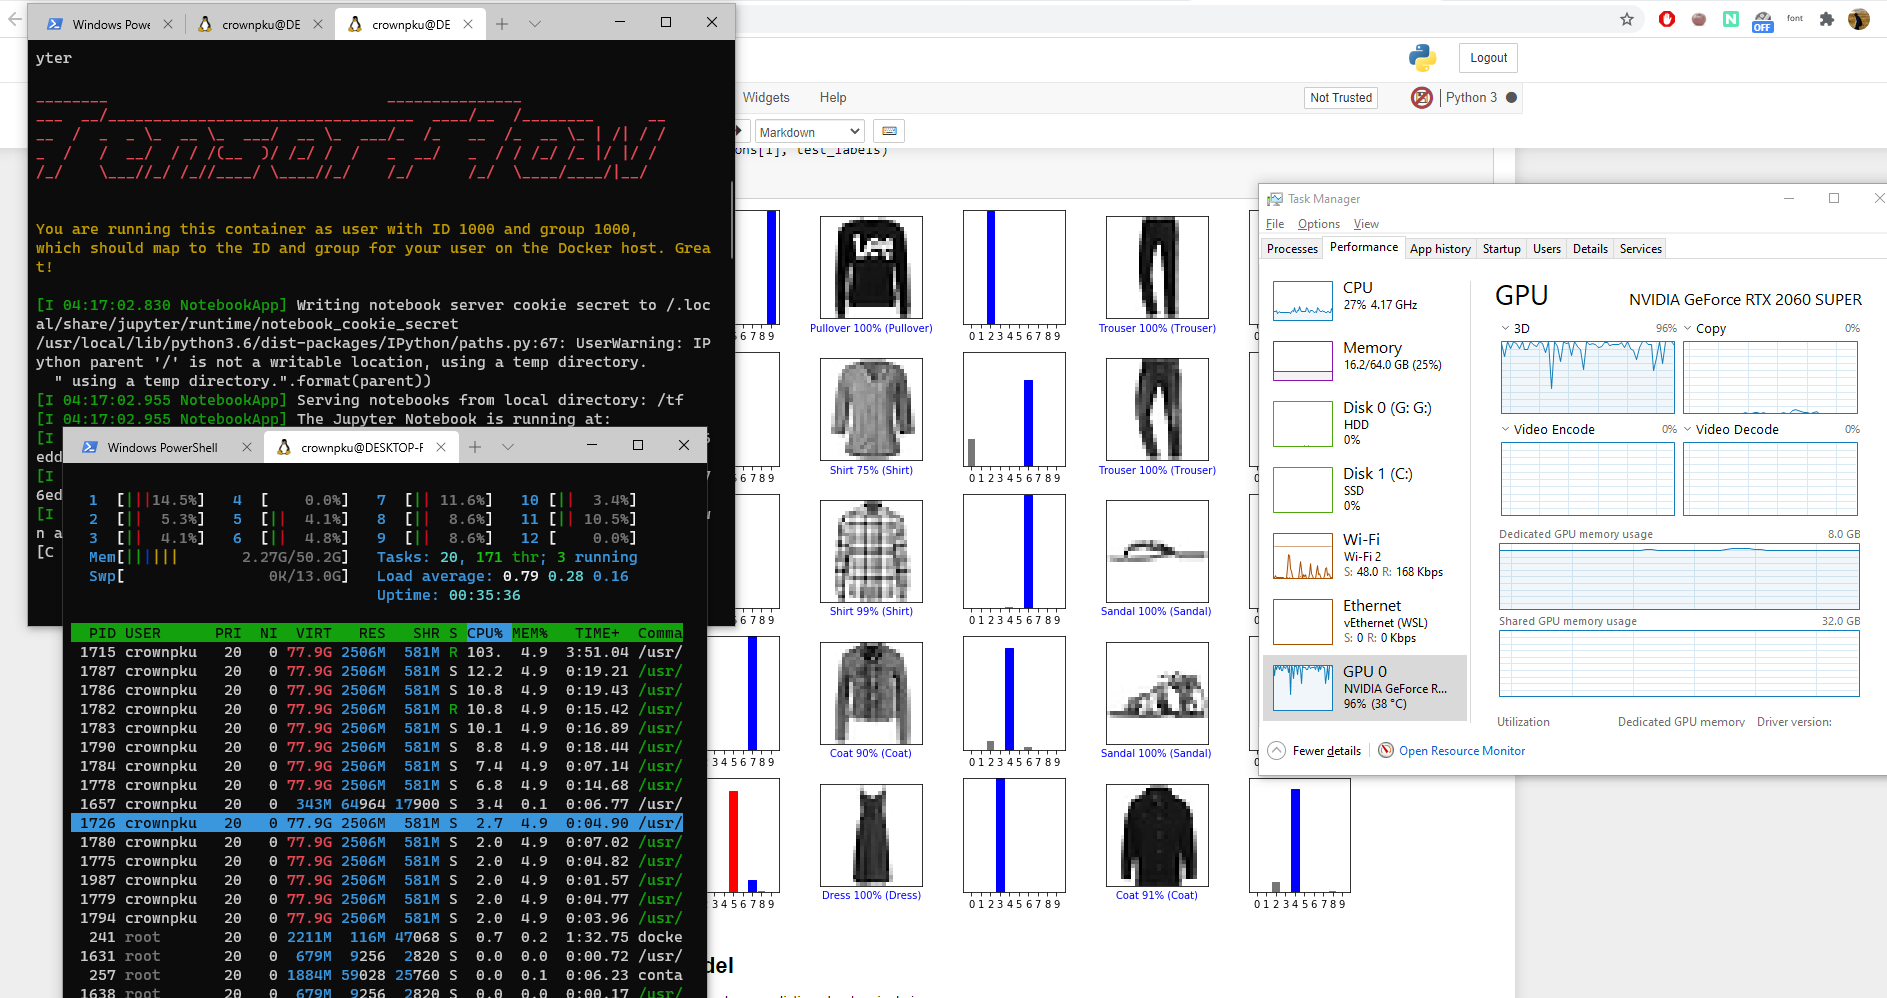Image resolution: width=1887 pixels, height=998 pixels.
Task: Click the Logout button
Action: pos(1488,58)
